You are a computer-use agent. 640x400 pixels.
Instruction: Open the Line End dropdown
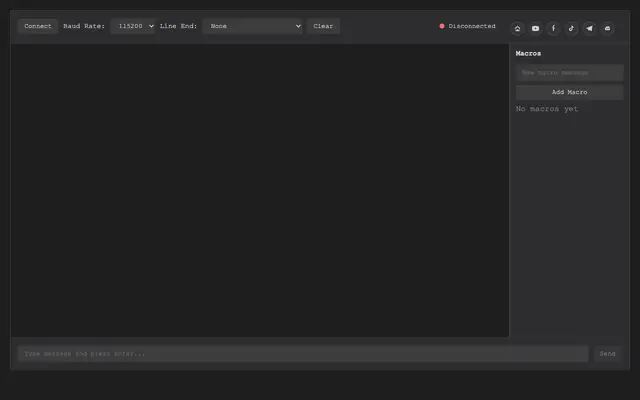point(252,26)
